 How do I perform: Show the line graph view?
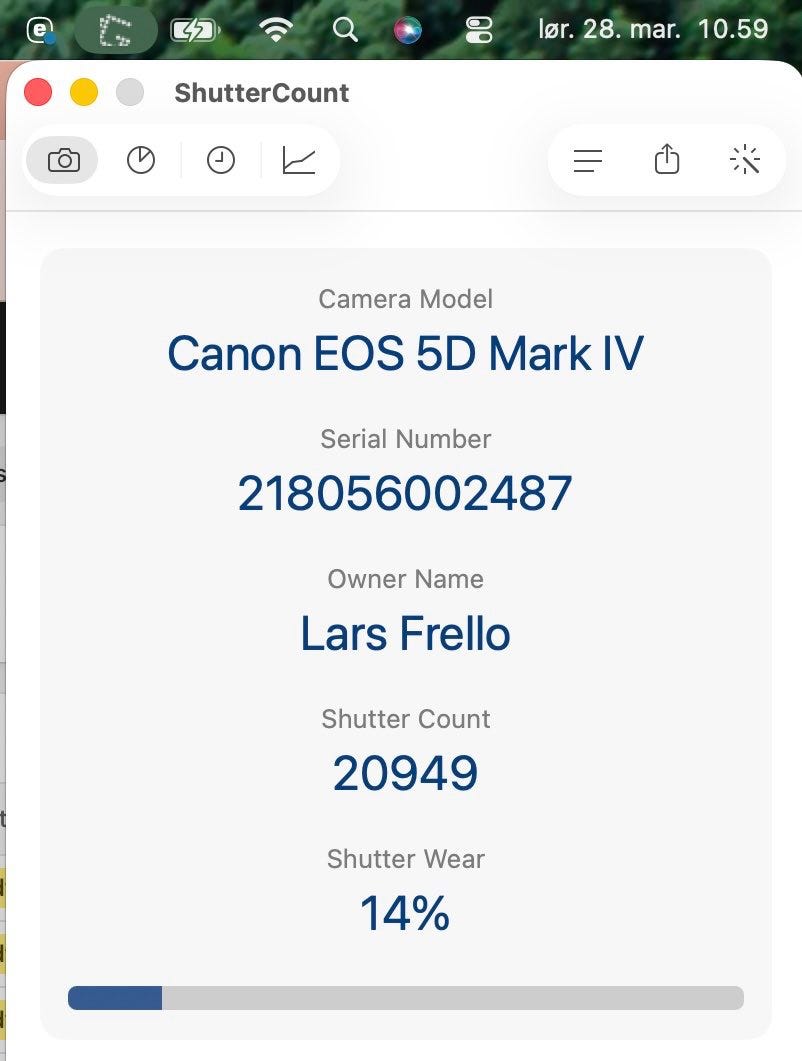point(299,160)
